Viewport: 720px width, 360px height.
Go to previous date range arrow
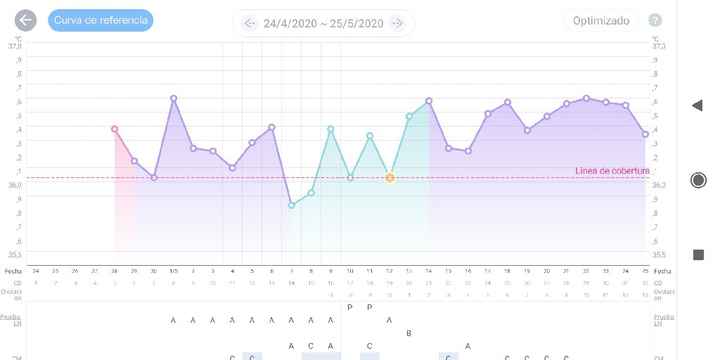[249, 23]
